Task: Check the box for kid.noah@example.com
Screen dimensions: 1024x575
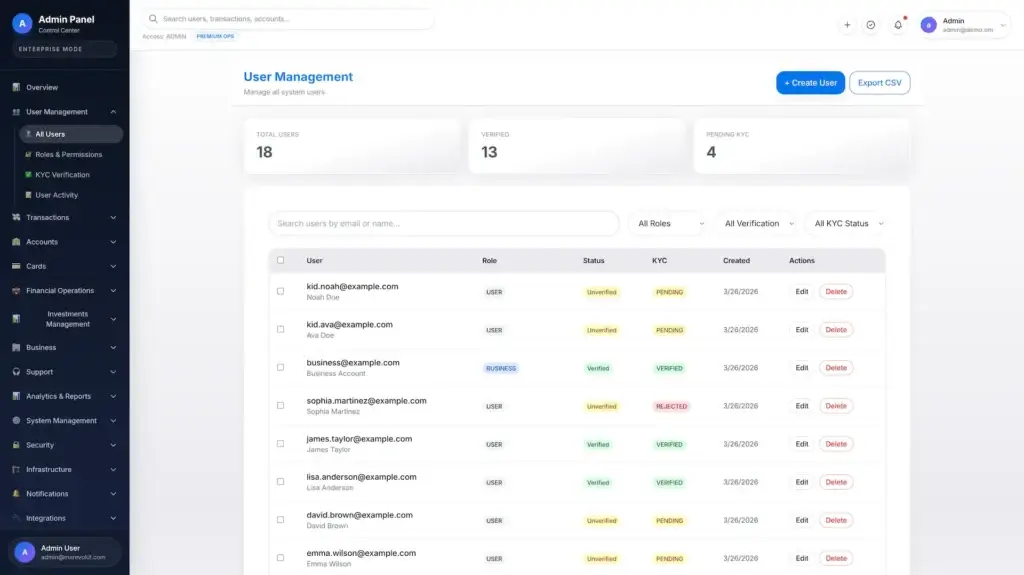Action: [280, 291]
